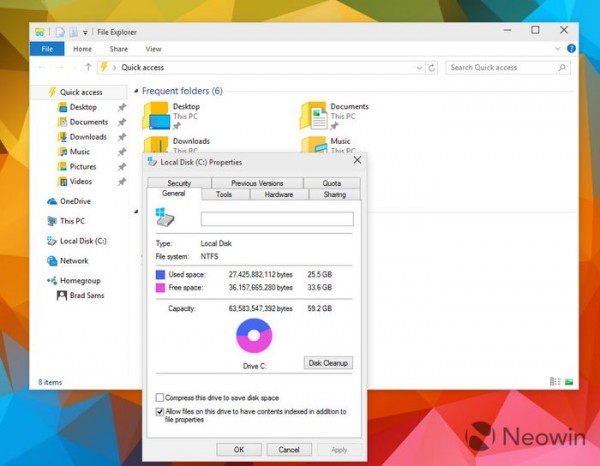Select the Music icon in sidebar

tap(62, 152)
